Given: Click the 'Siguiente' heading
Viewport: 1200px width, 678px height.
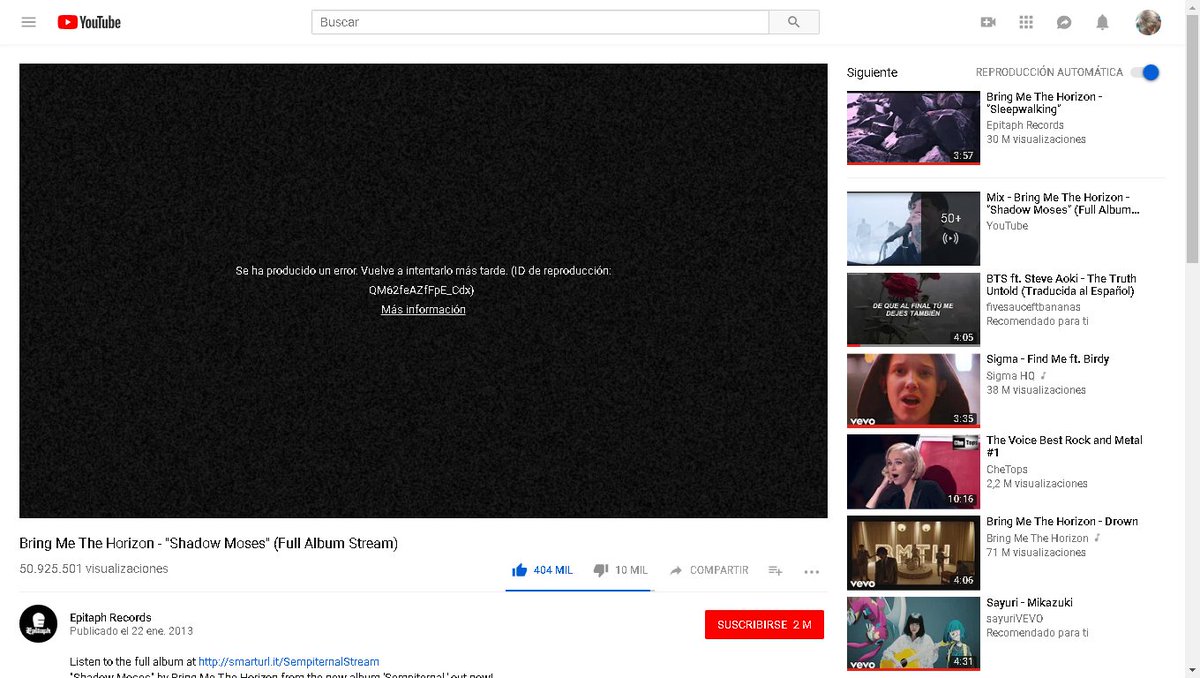Looking at the screenshot, I should [x=872, y=73].
